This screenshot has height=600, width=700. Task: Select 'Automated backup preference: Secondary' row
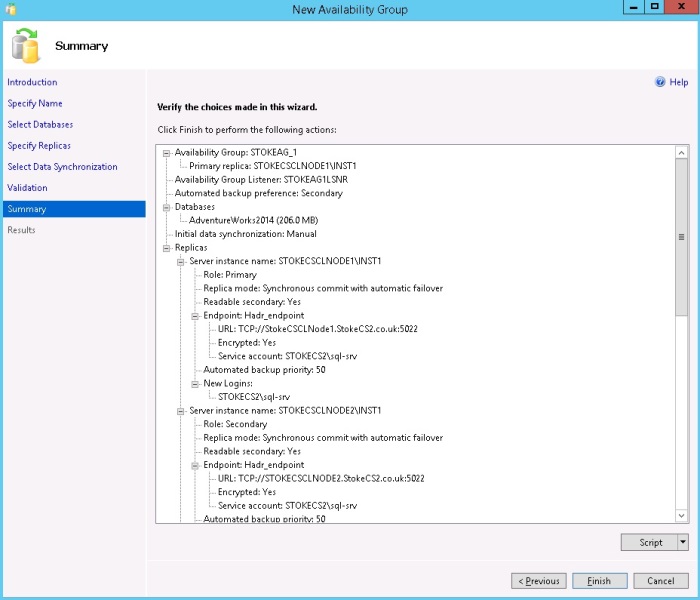click(x=258, y=193)
